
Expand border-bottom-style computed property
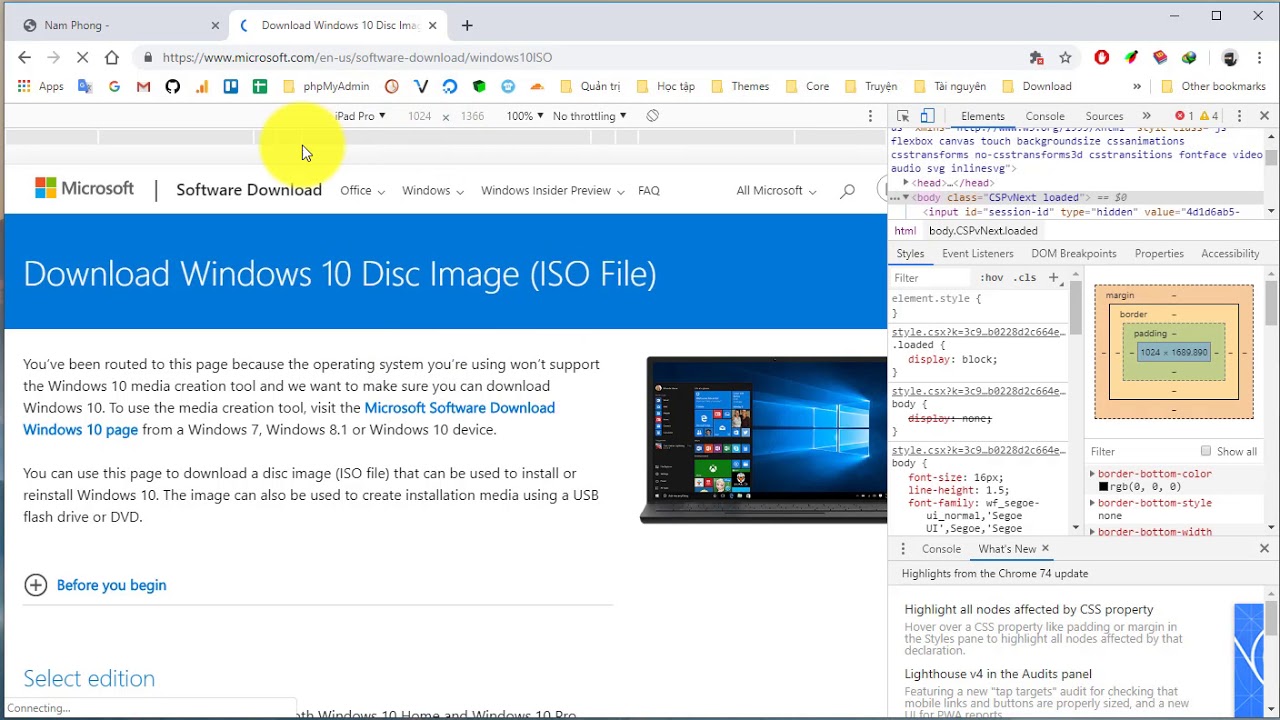[1092, 503]
